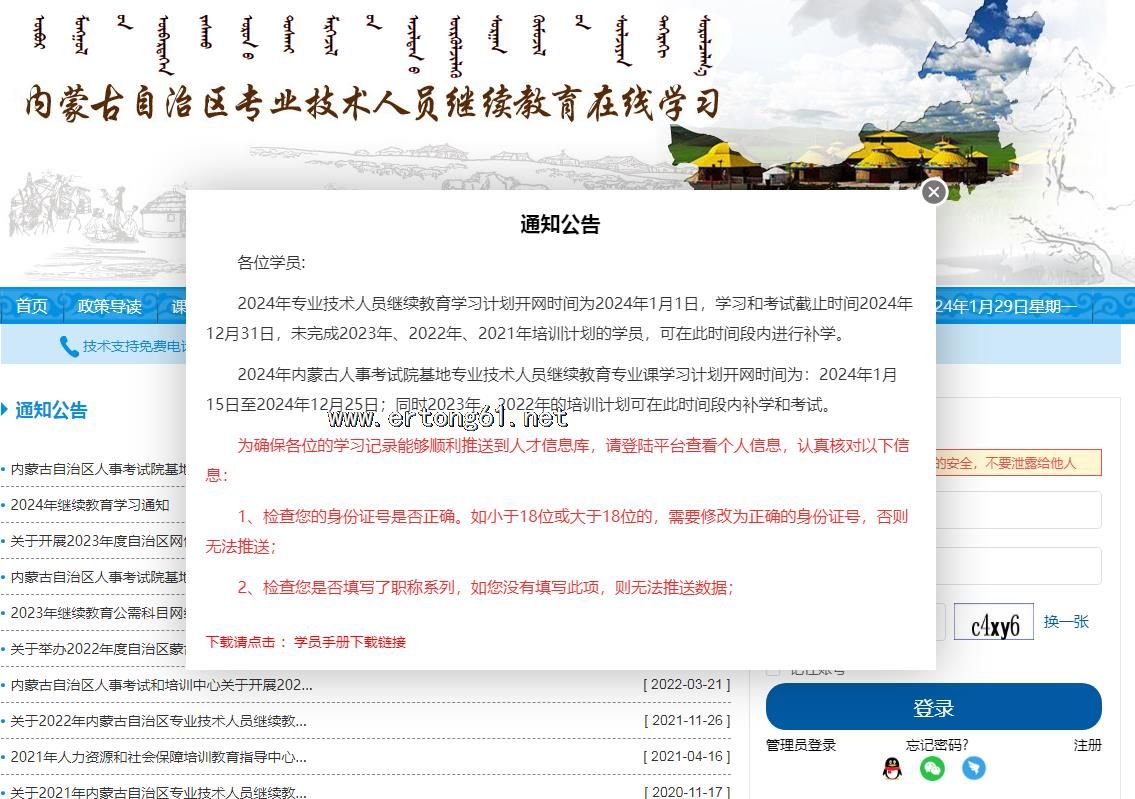
Task: Open the 学员手册下载链接 download link
Action: [350, 642]
